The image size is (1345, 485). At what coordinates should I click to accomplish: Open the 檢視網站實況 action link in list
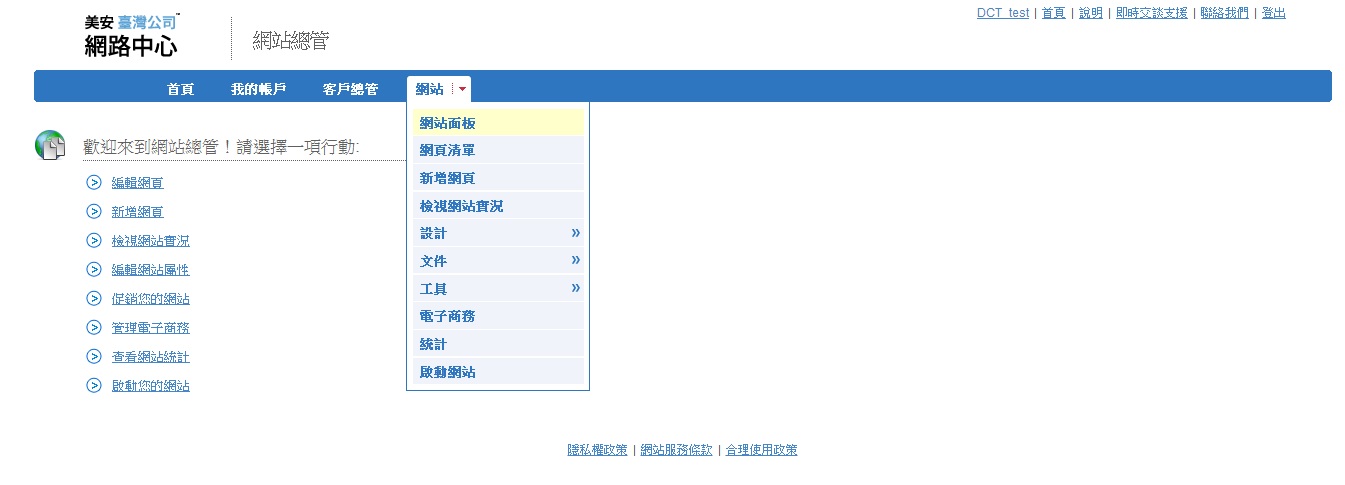[x=151, y=241]
